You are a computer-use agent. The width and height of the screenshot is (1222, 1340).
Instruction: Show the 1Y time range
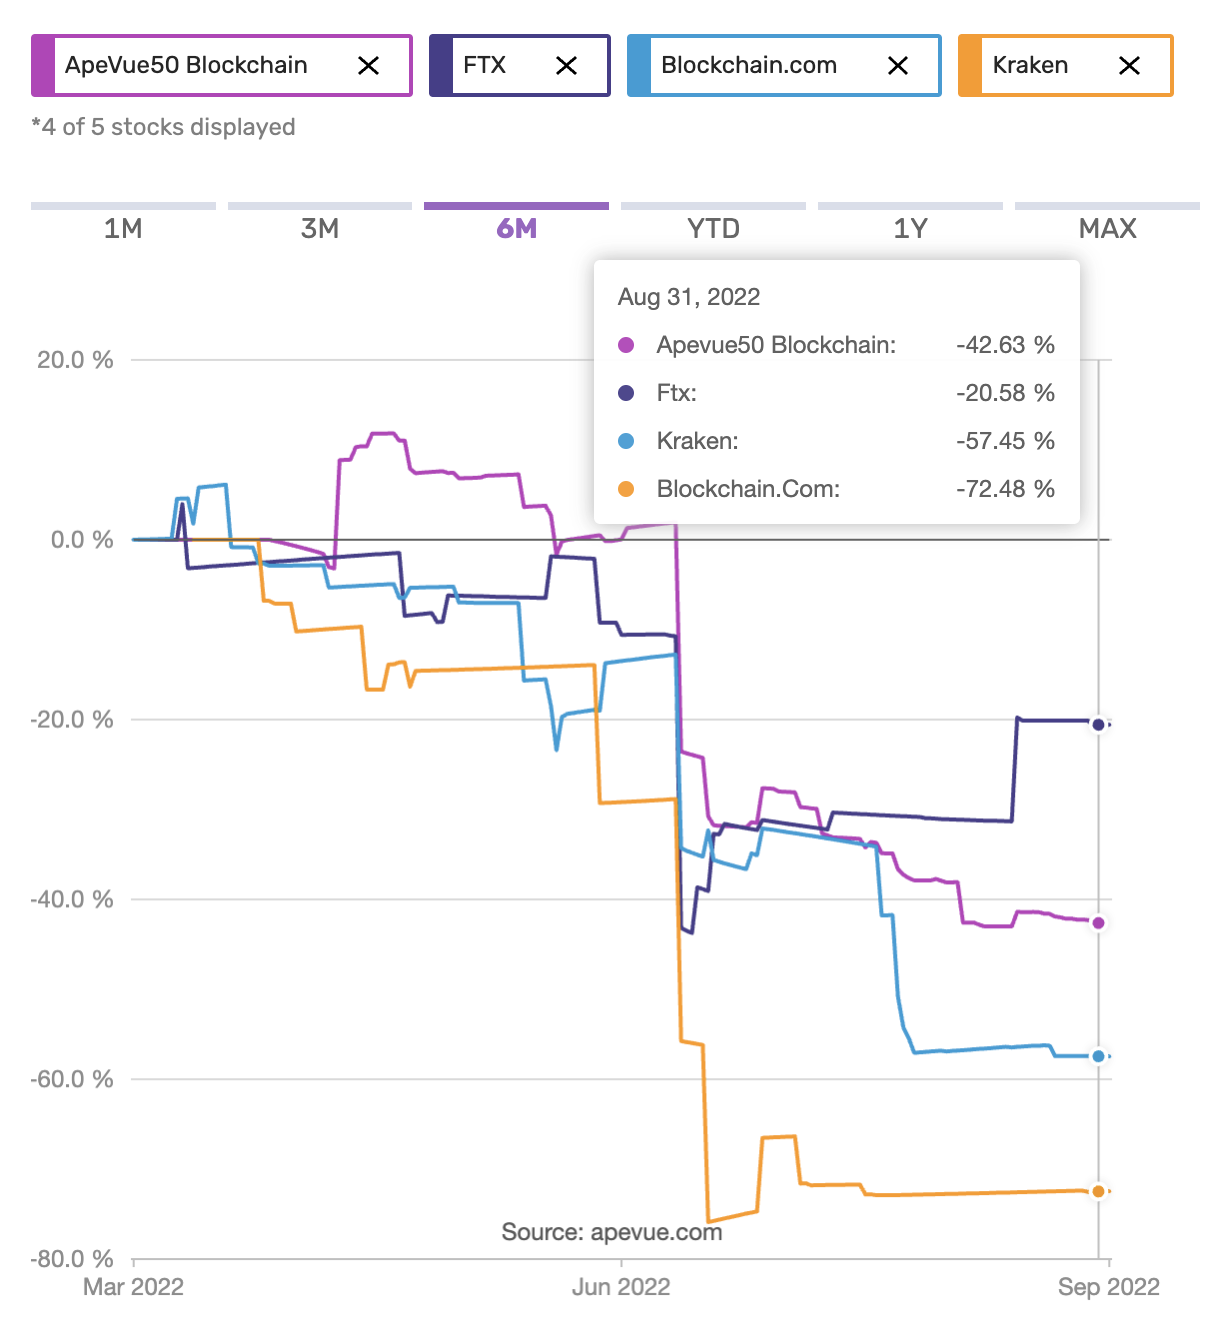click(910, 228)
